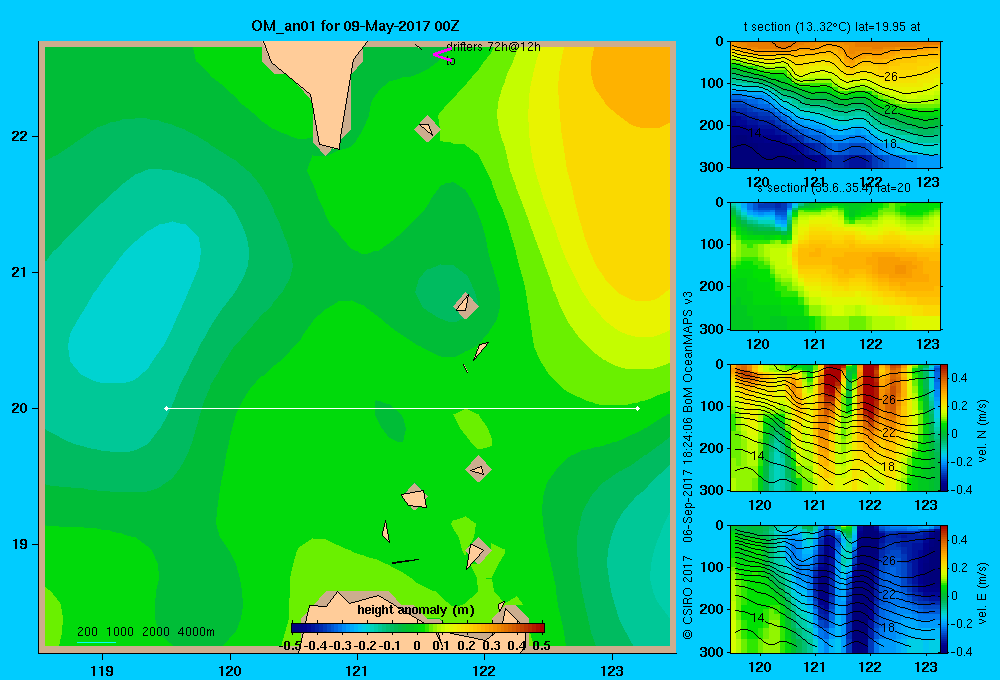Click the height anomaly color bar

418,627
